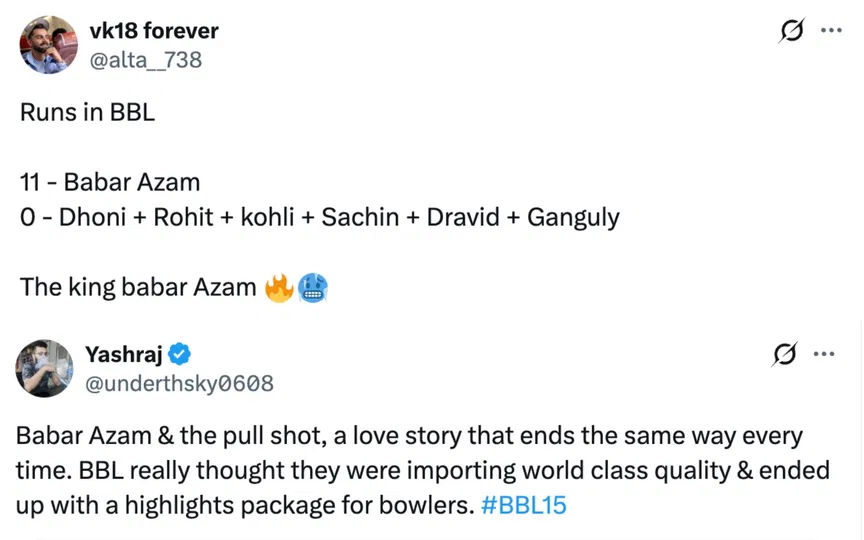Open Yashraj's profile picture

45,368
